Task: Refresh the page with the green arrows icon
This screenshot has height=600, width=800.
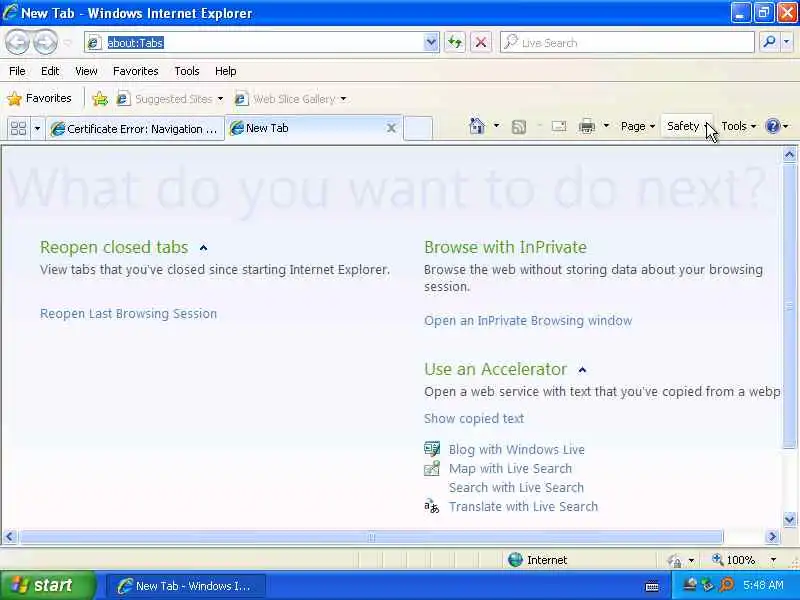Action: tap(455, 42)
